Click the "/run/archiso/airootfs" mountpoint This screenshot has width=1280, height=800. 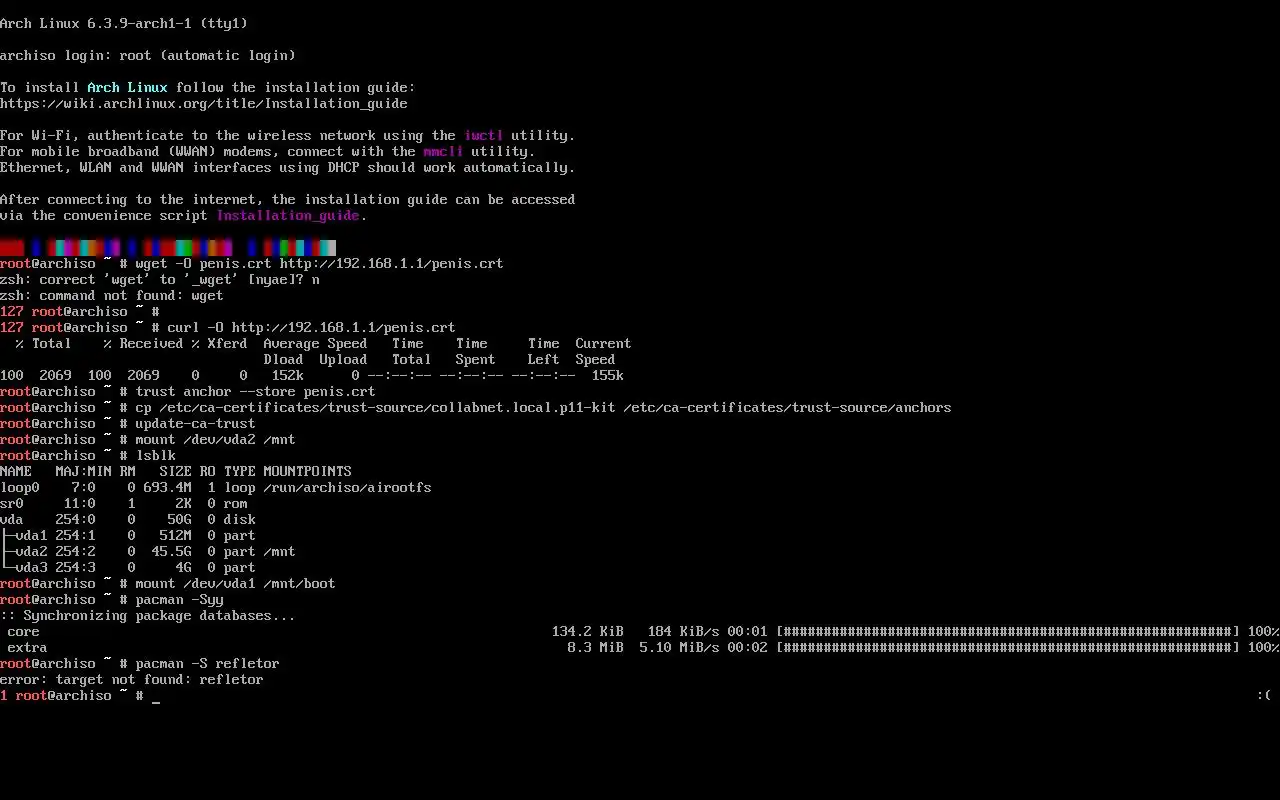click(x=347, y=487)
